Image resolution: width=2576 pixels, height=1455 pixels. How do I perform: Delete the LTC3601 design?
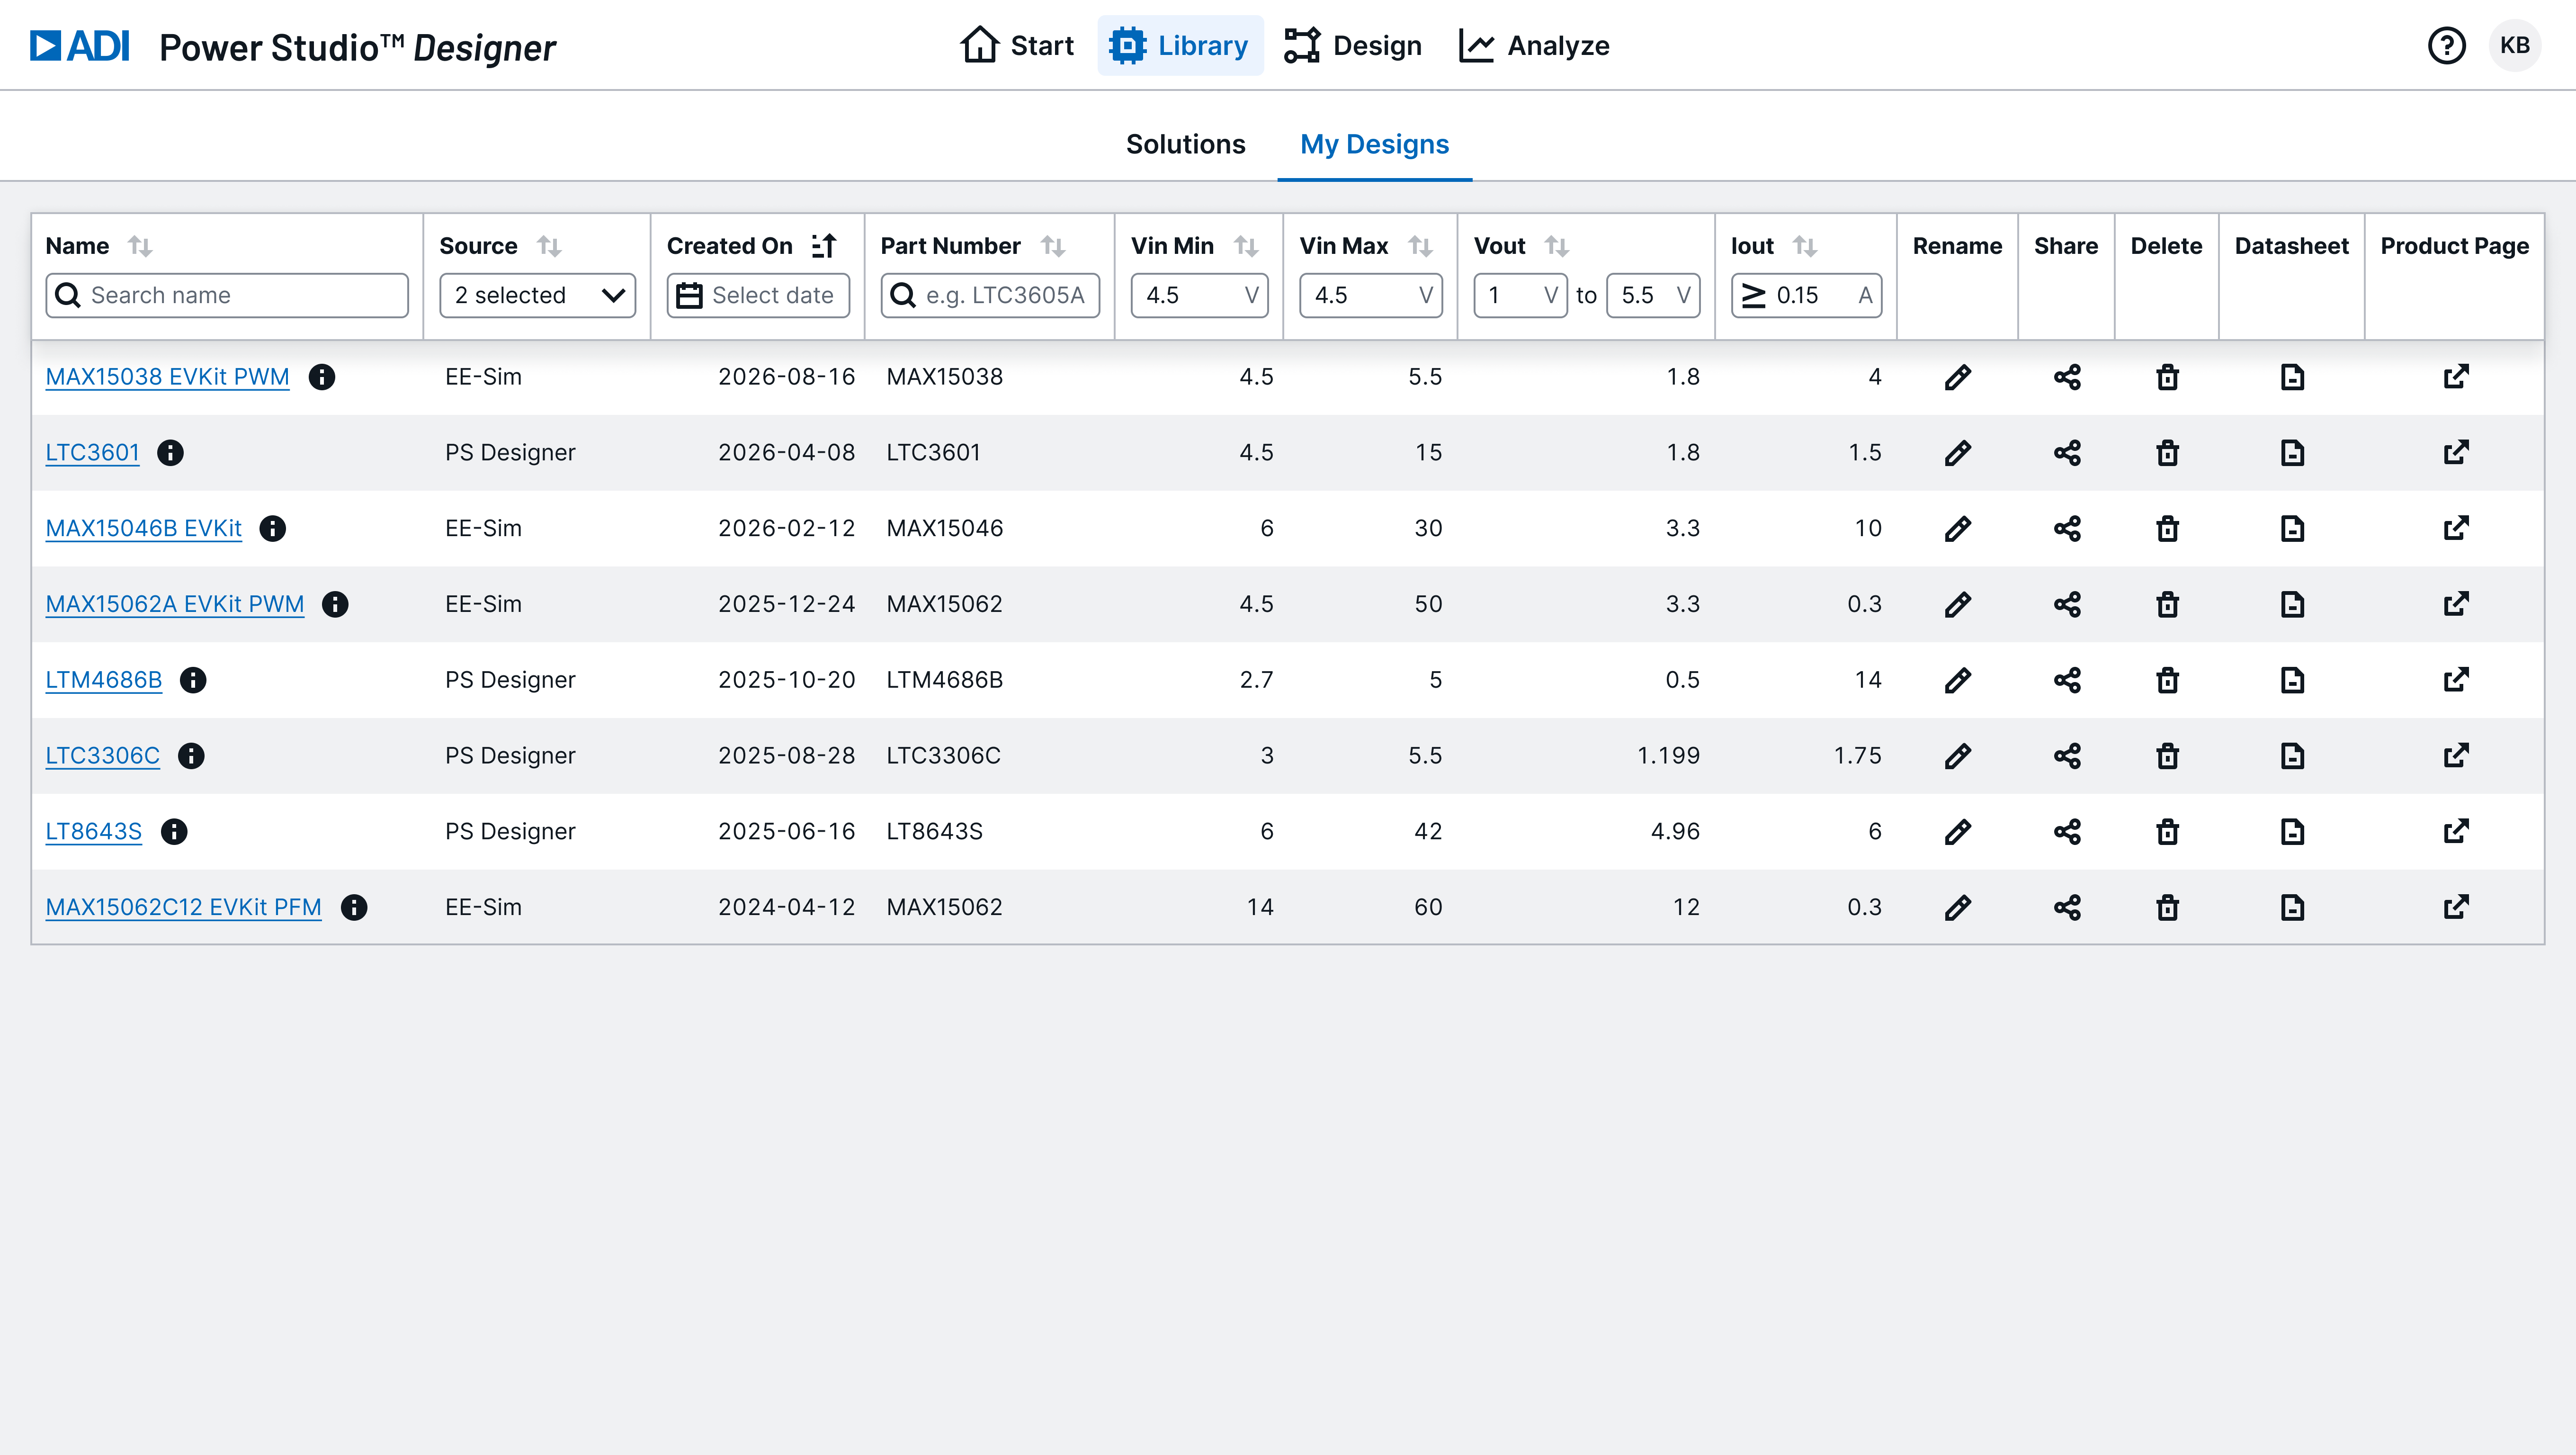click(x=2167, y=453)
